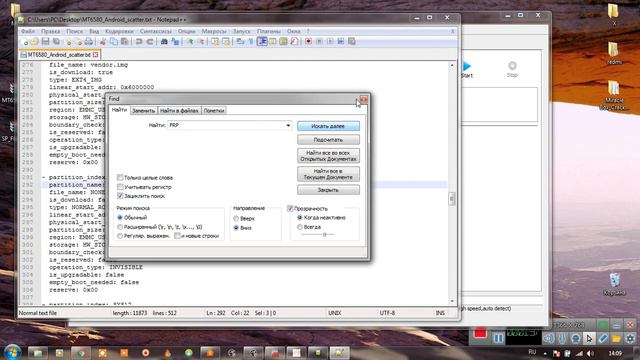Open the 'Найти' search history dropdown arrow
The width and height of the screenshot is (640, 360).
(x=288, y=125)
